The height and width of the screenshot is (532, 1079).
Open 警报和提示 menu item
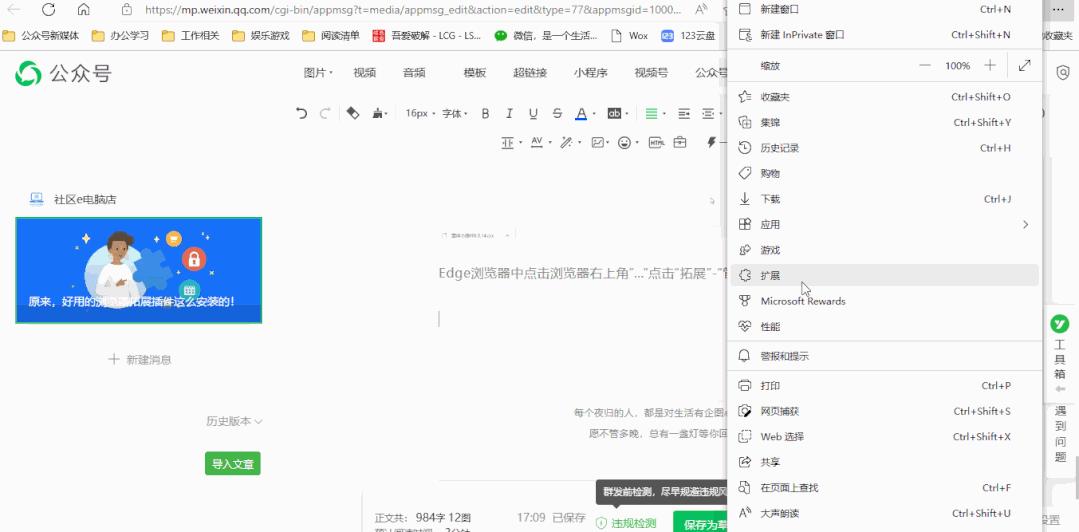click(x=884, y=357)
